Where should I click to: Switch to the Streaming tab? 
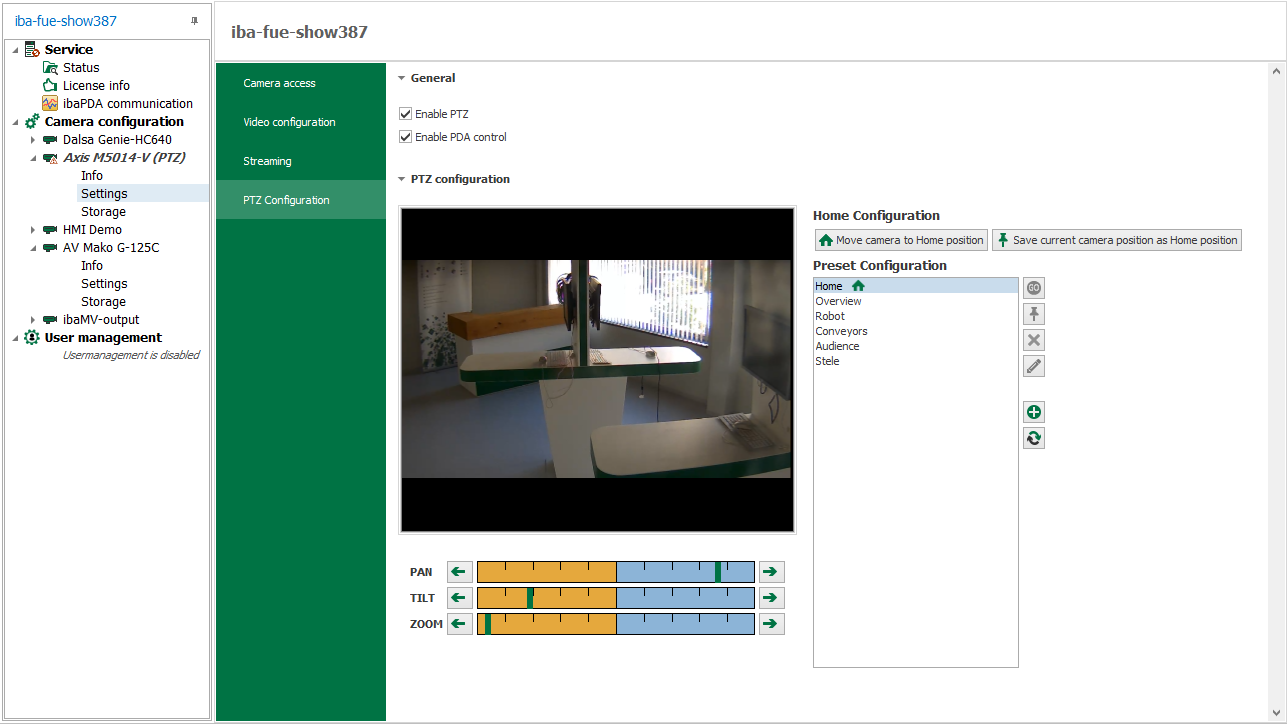click(x=267, y=161)
